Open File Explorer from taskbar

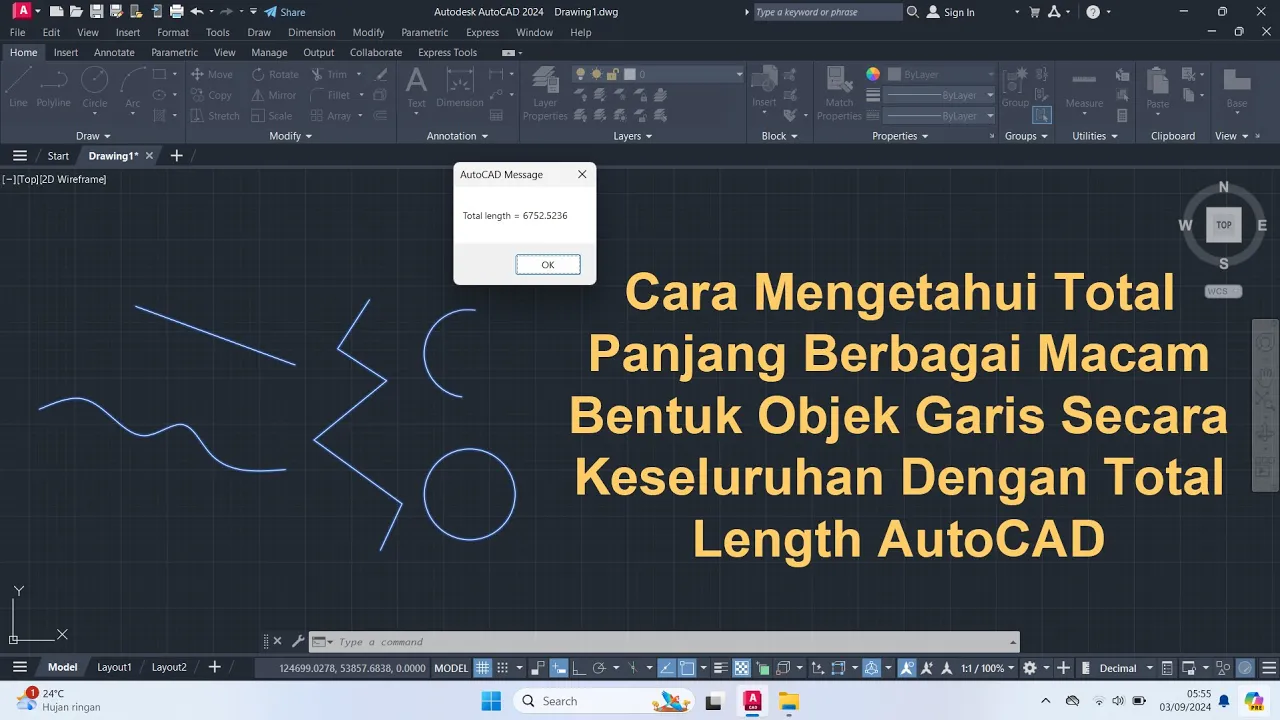[789, 701]
